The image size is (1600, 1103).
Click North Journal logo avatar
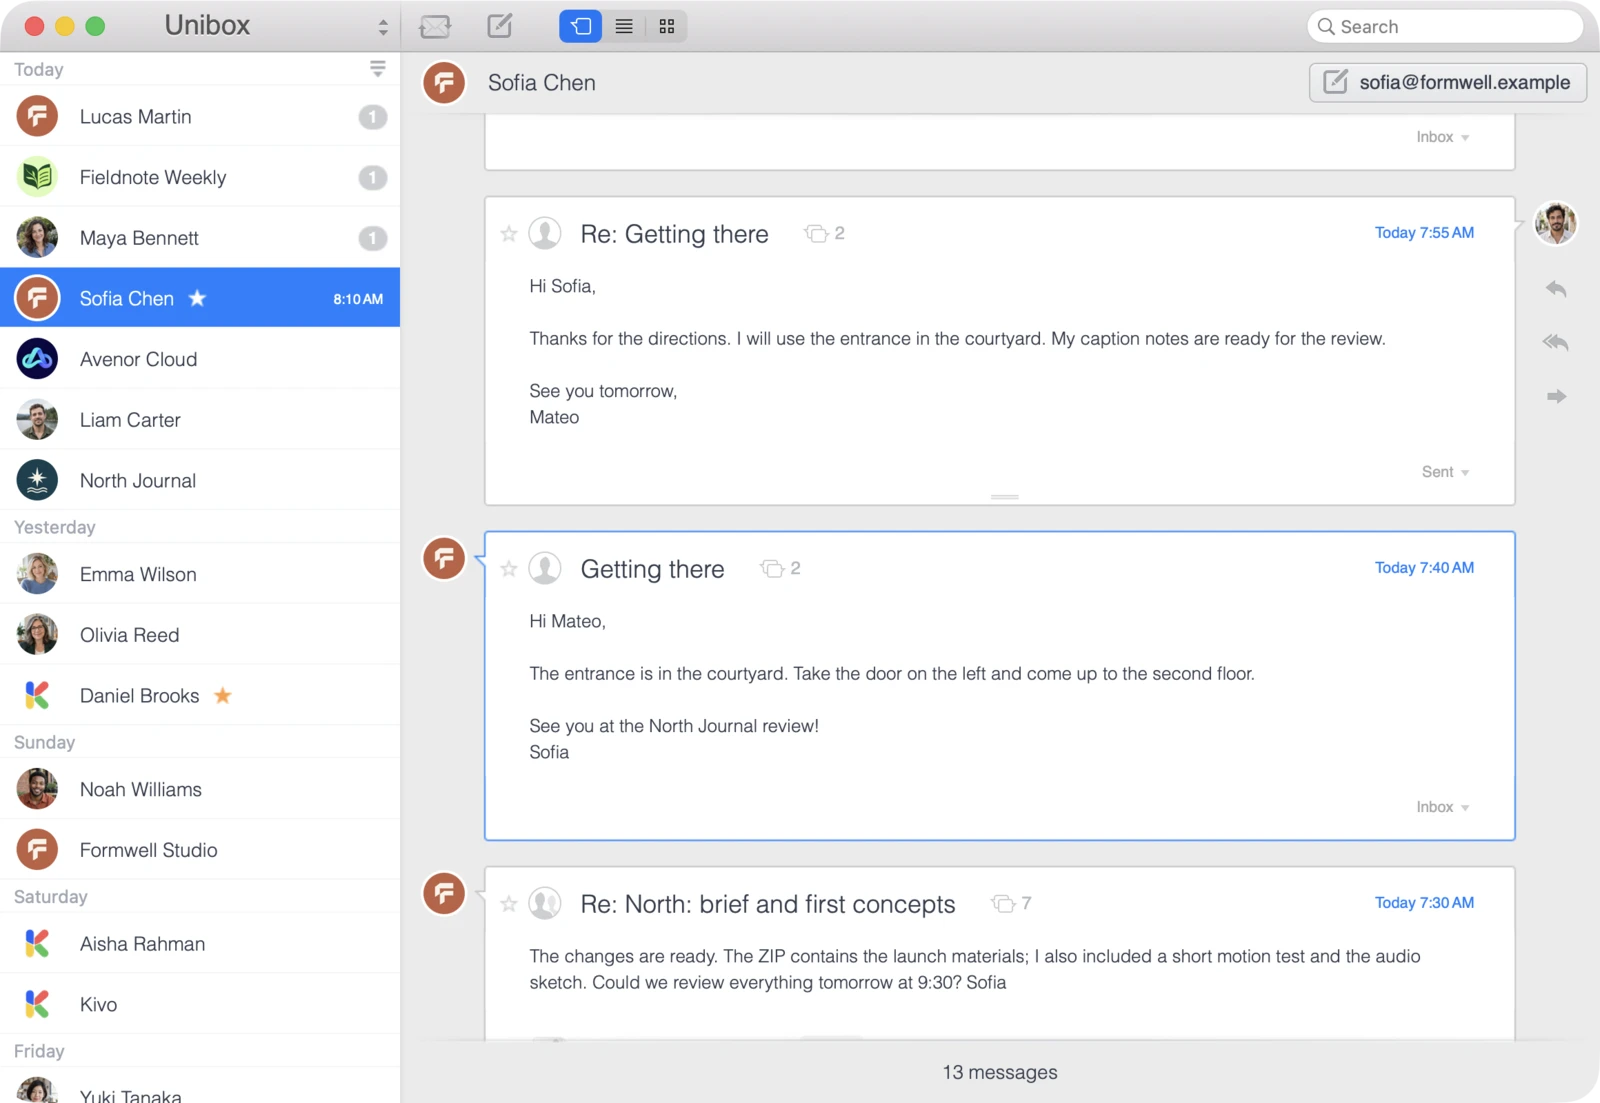tap(37, 480)
